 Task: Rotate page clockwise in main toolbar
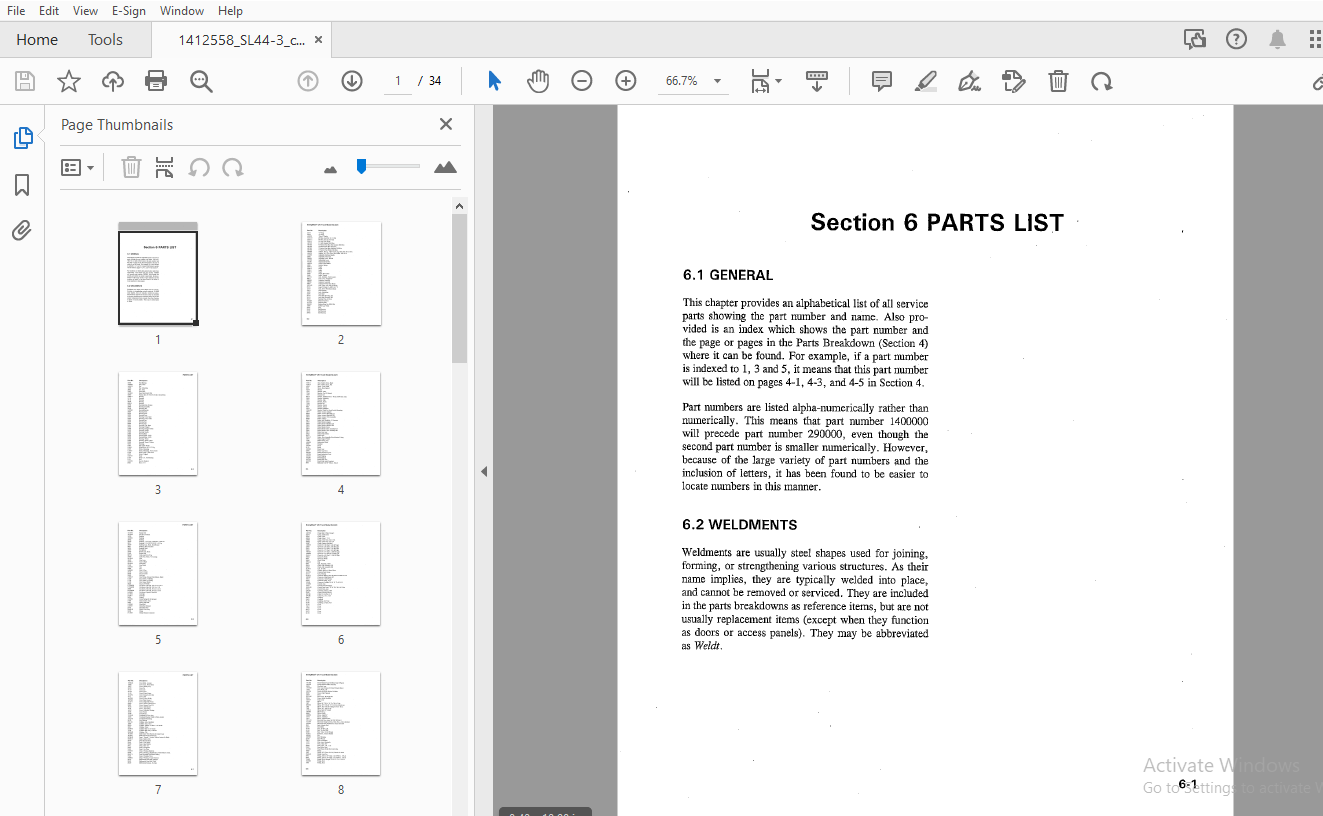1102,81
